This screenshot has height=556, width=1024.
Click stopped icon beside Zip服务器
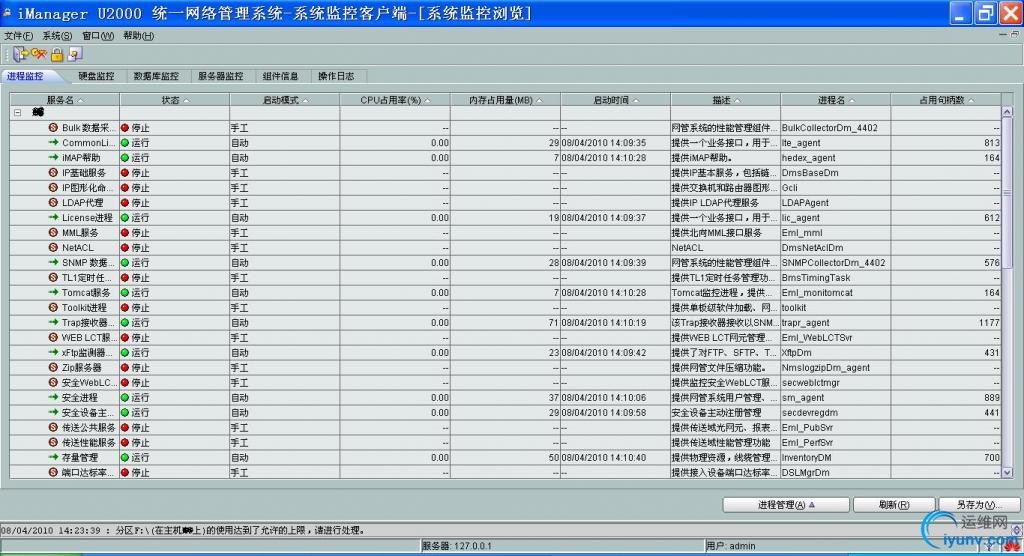pyautogui.click(x=54, y=368)
